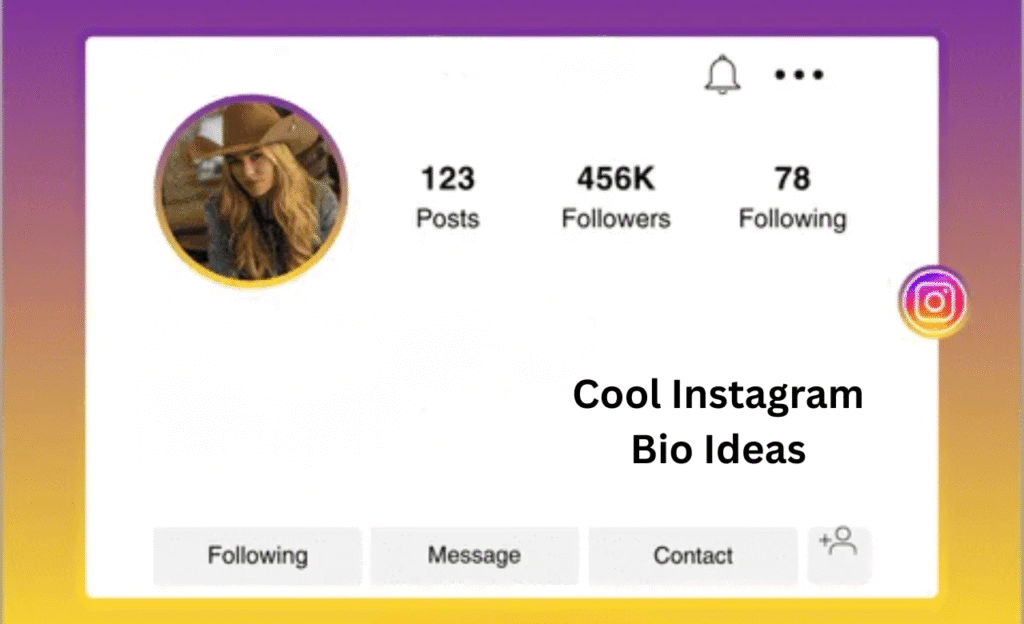Viewport: 1024px width, 624px height.
Task: Click the Posts stat label
Action: click(446, 219)
